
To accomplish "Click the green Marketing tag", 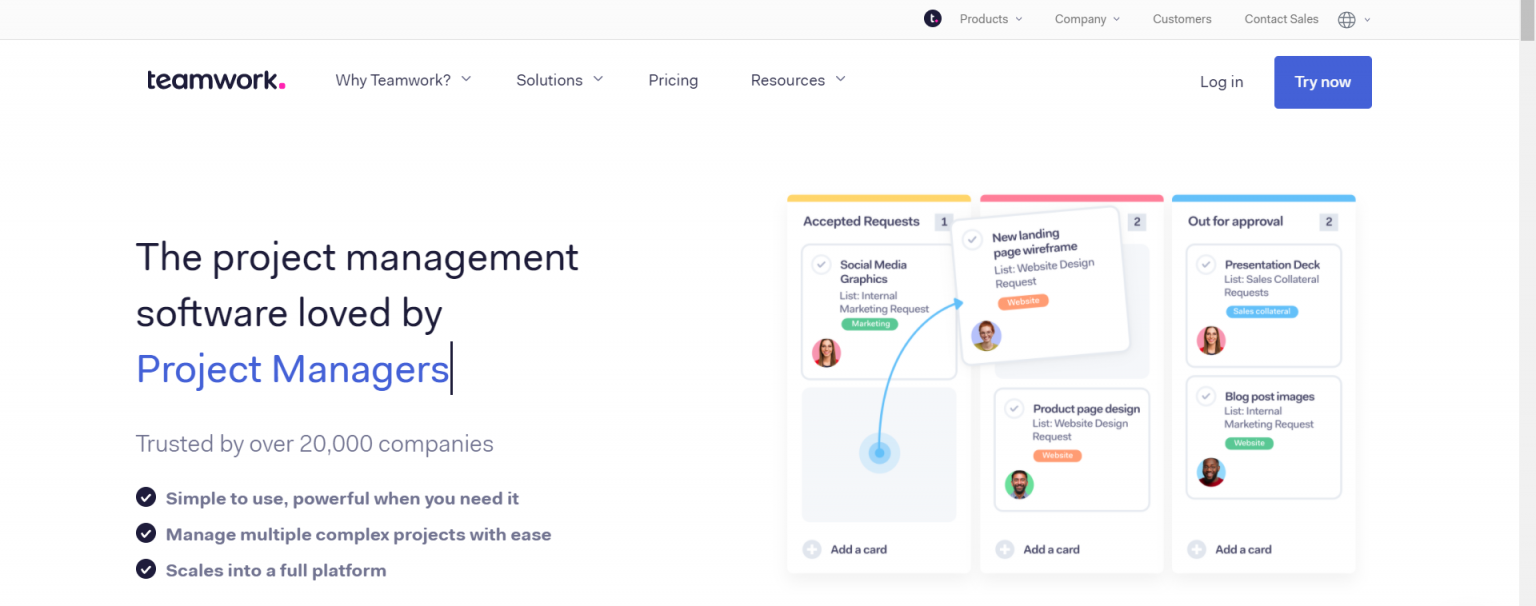I will pyautogui.click(x=869, y=324).
